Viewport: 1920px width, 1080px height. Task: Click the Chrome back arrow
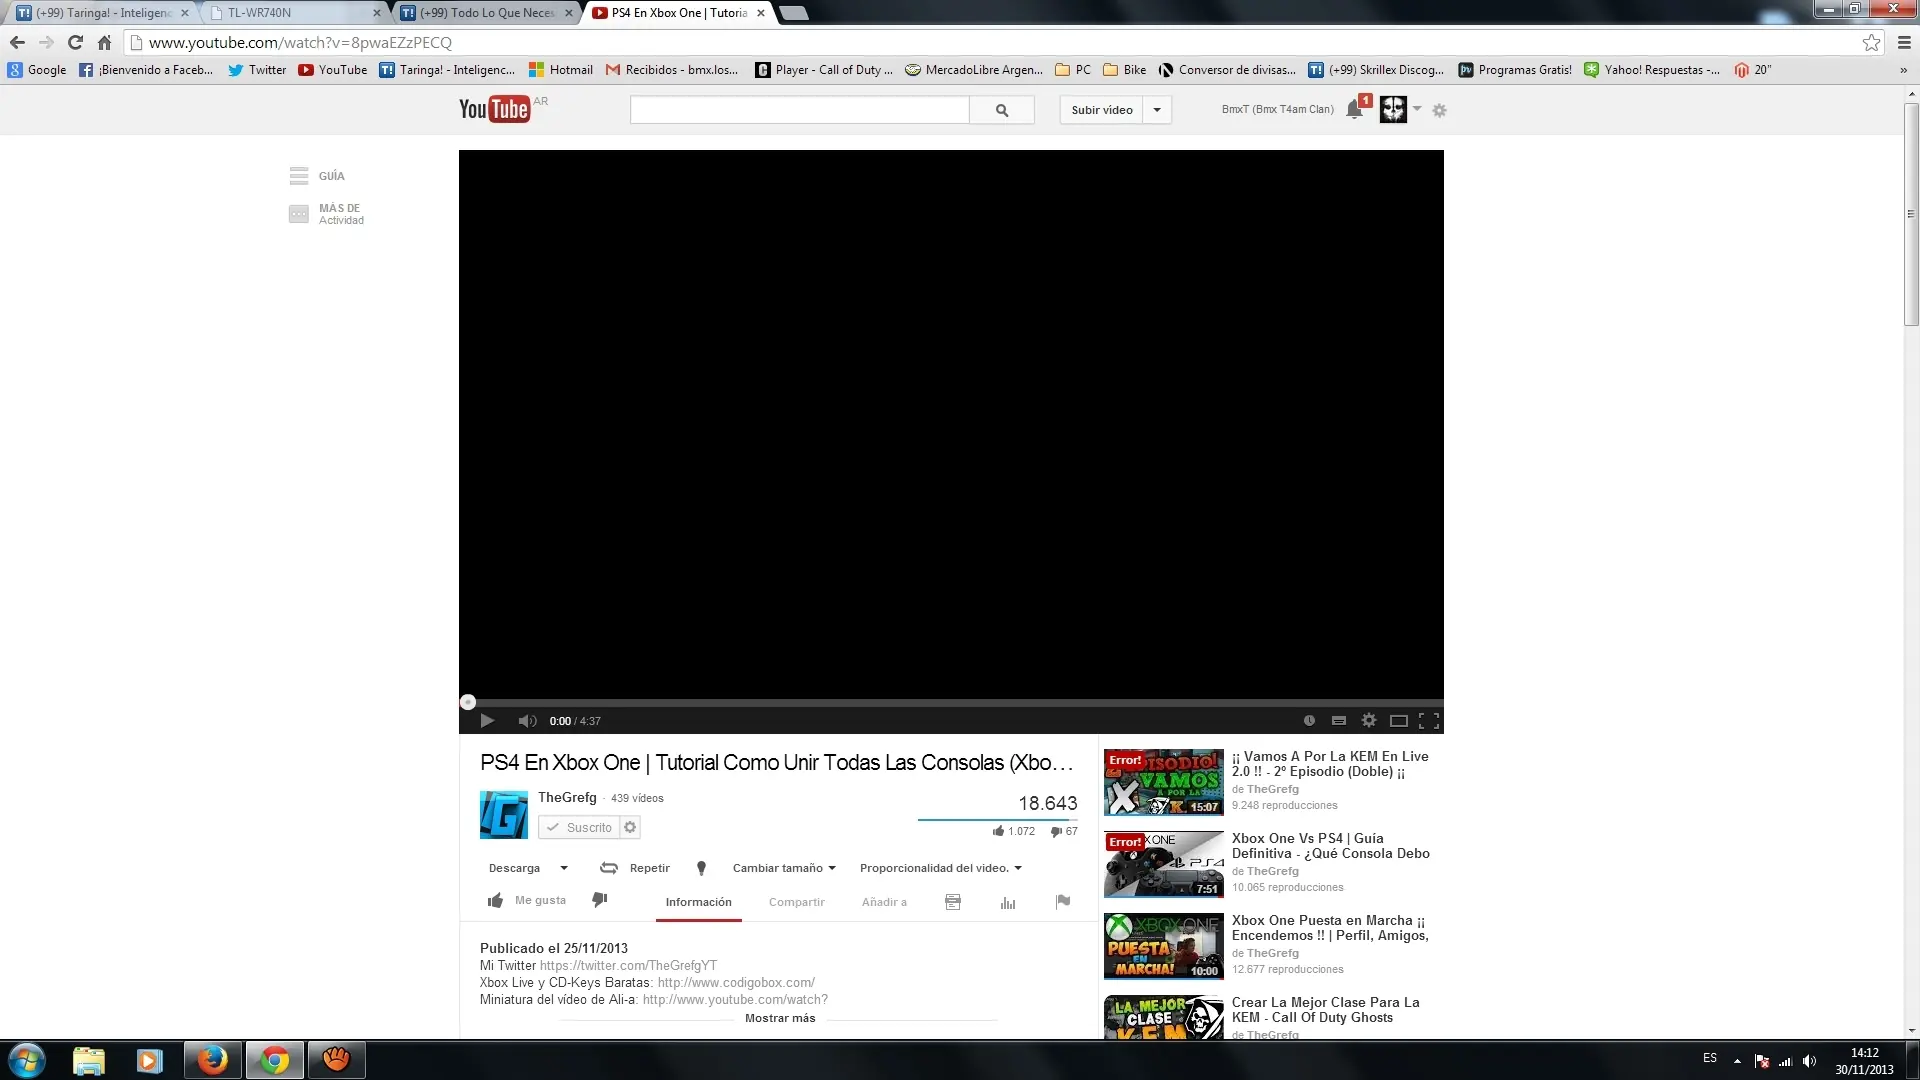point(17,42)
